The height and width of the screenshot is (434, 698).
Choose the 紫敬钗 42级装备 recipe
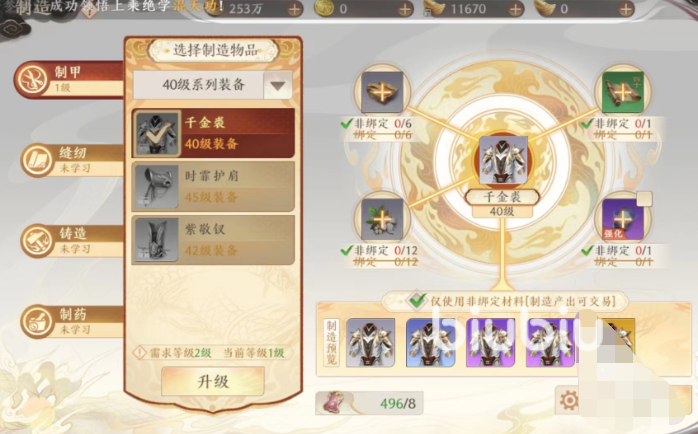pos(213,240)
